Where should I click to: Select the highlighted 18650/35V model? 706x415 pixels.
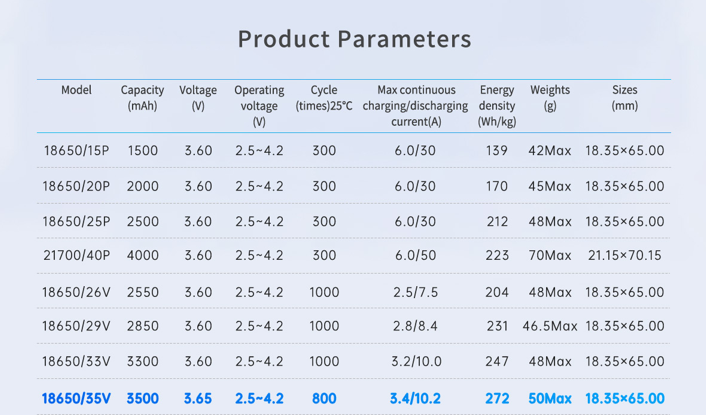(x=77, y=398)
